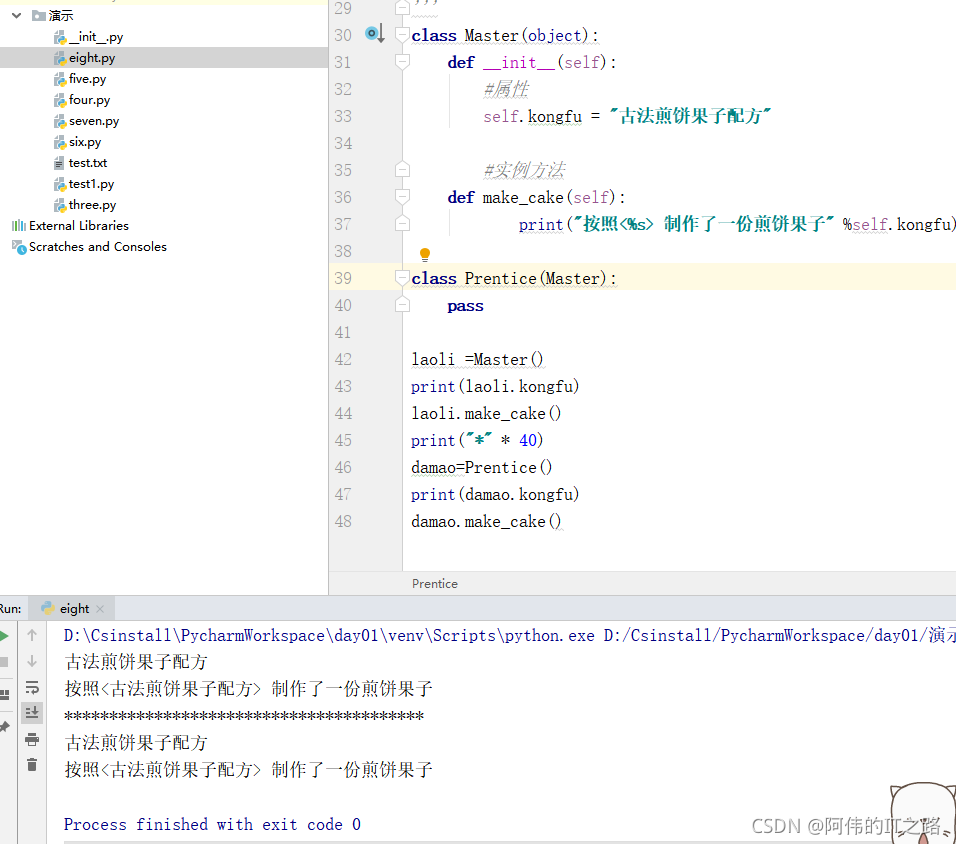Image resolution: width=956 pixels, height=844 pixels.
Task: Toggle soft-wrap in the run console
Action: click(32, 687)
